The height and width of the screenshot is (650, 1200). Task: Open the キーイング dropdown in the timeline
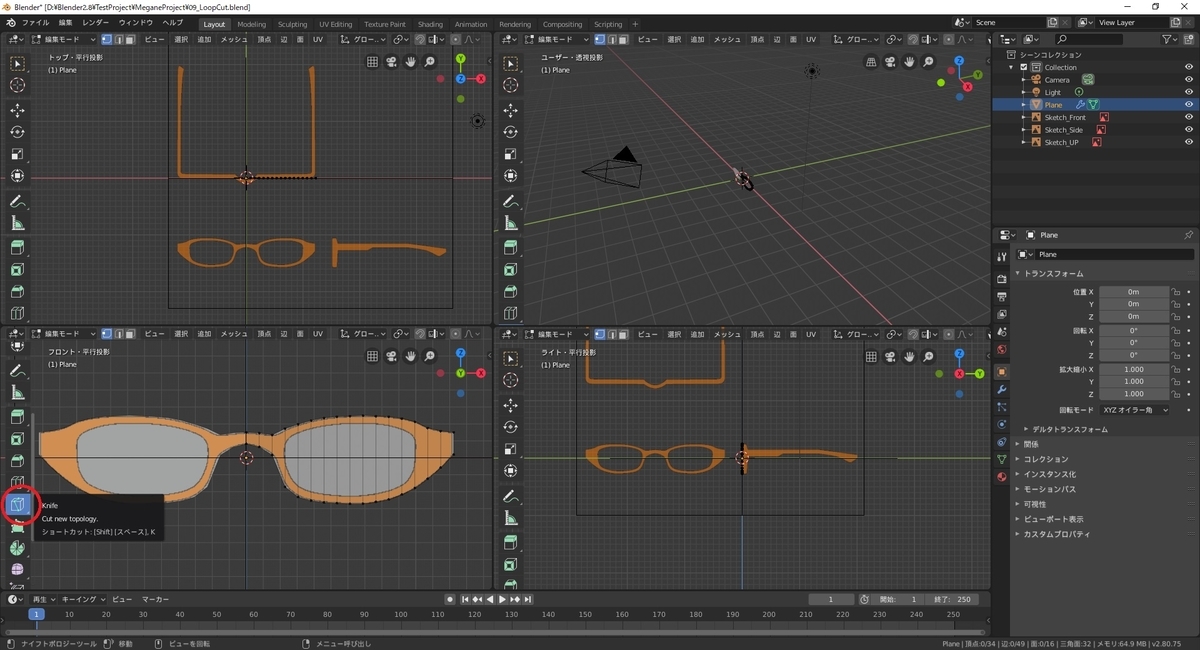tap(82, 599)
